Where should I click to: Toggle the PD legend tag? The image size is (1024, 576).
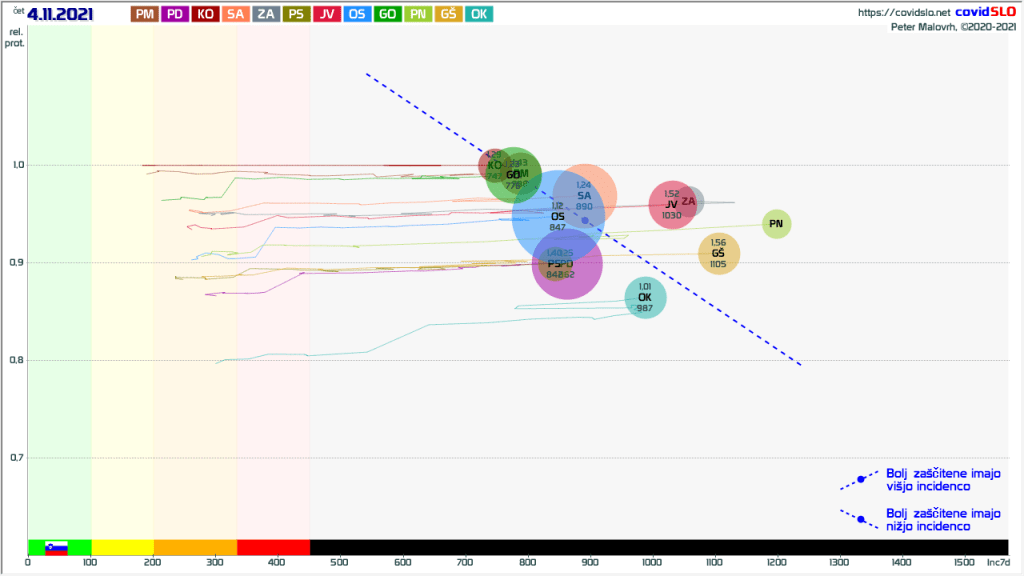(x=175, y=14)
